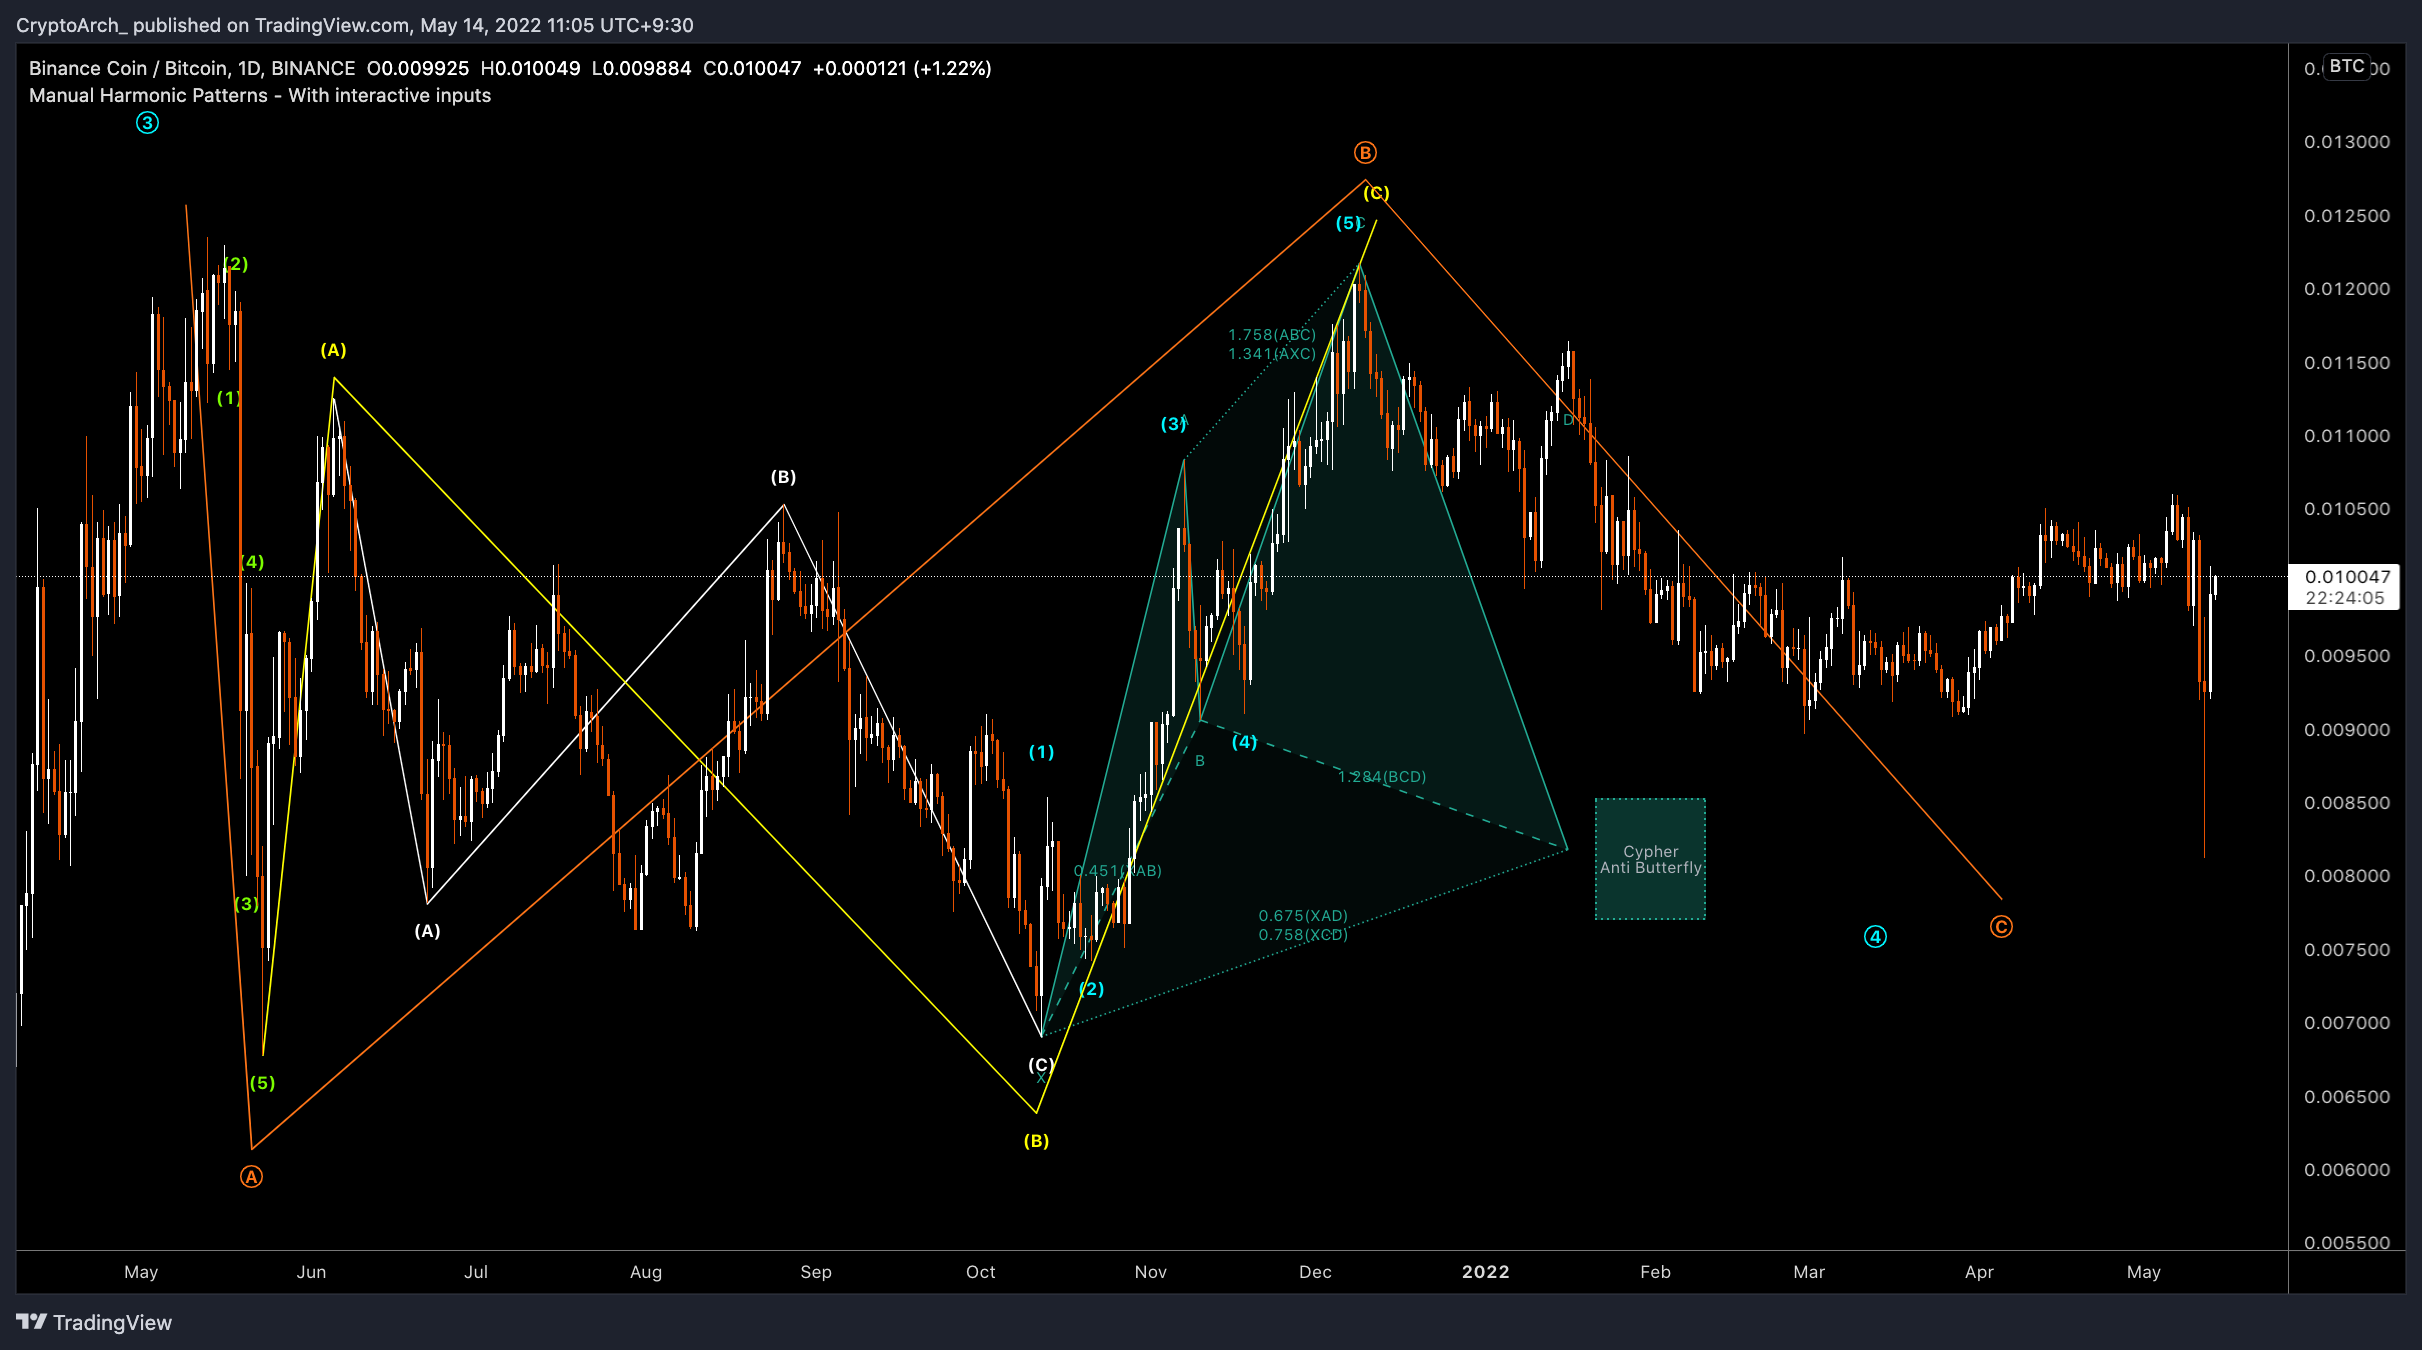Open the Binance Coin / Bitcoin symbol title
The height and width of the screenshot is (1350, 2422).
[x=192, y=68]
